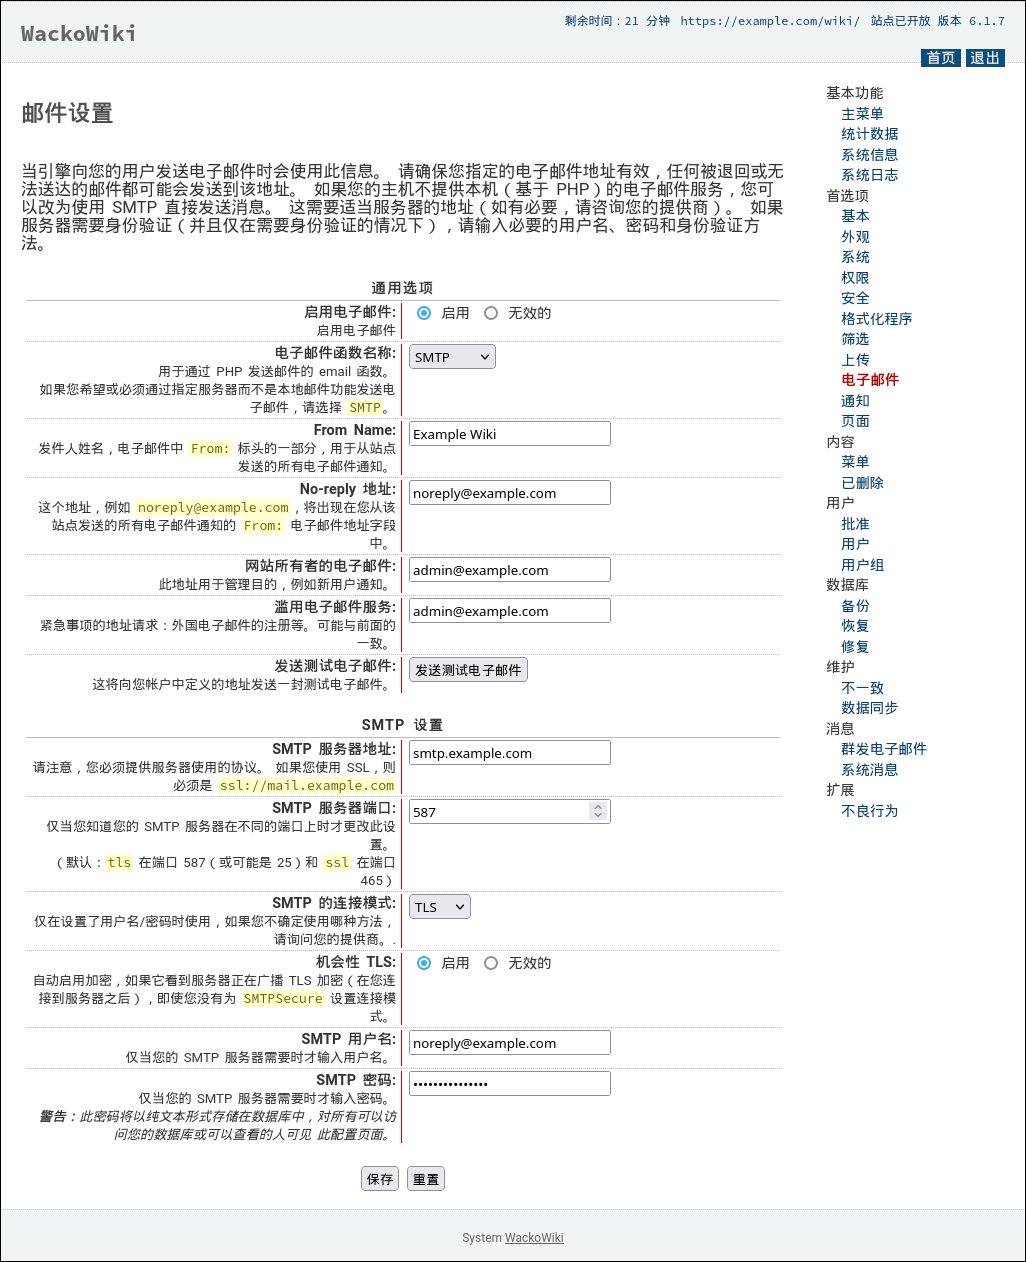The width and height of the screenshot is (1026, 1262).
Task: Go to 首页 in top navigation
Action: pyautogui.click(x=940, y=58)
